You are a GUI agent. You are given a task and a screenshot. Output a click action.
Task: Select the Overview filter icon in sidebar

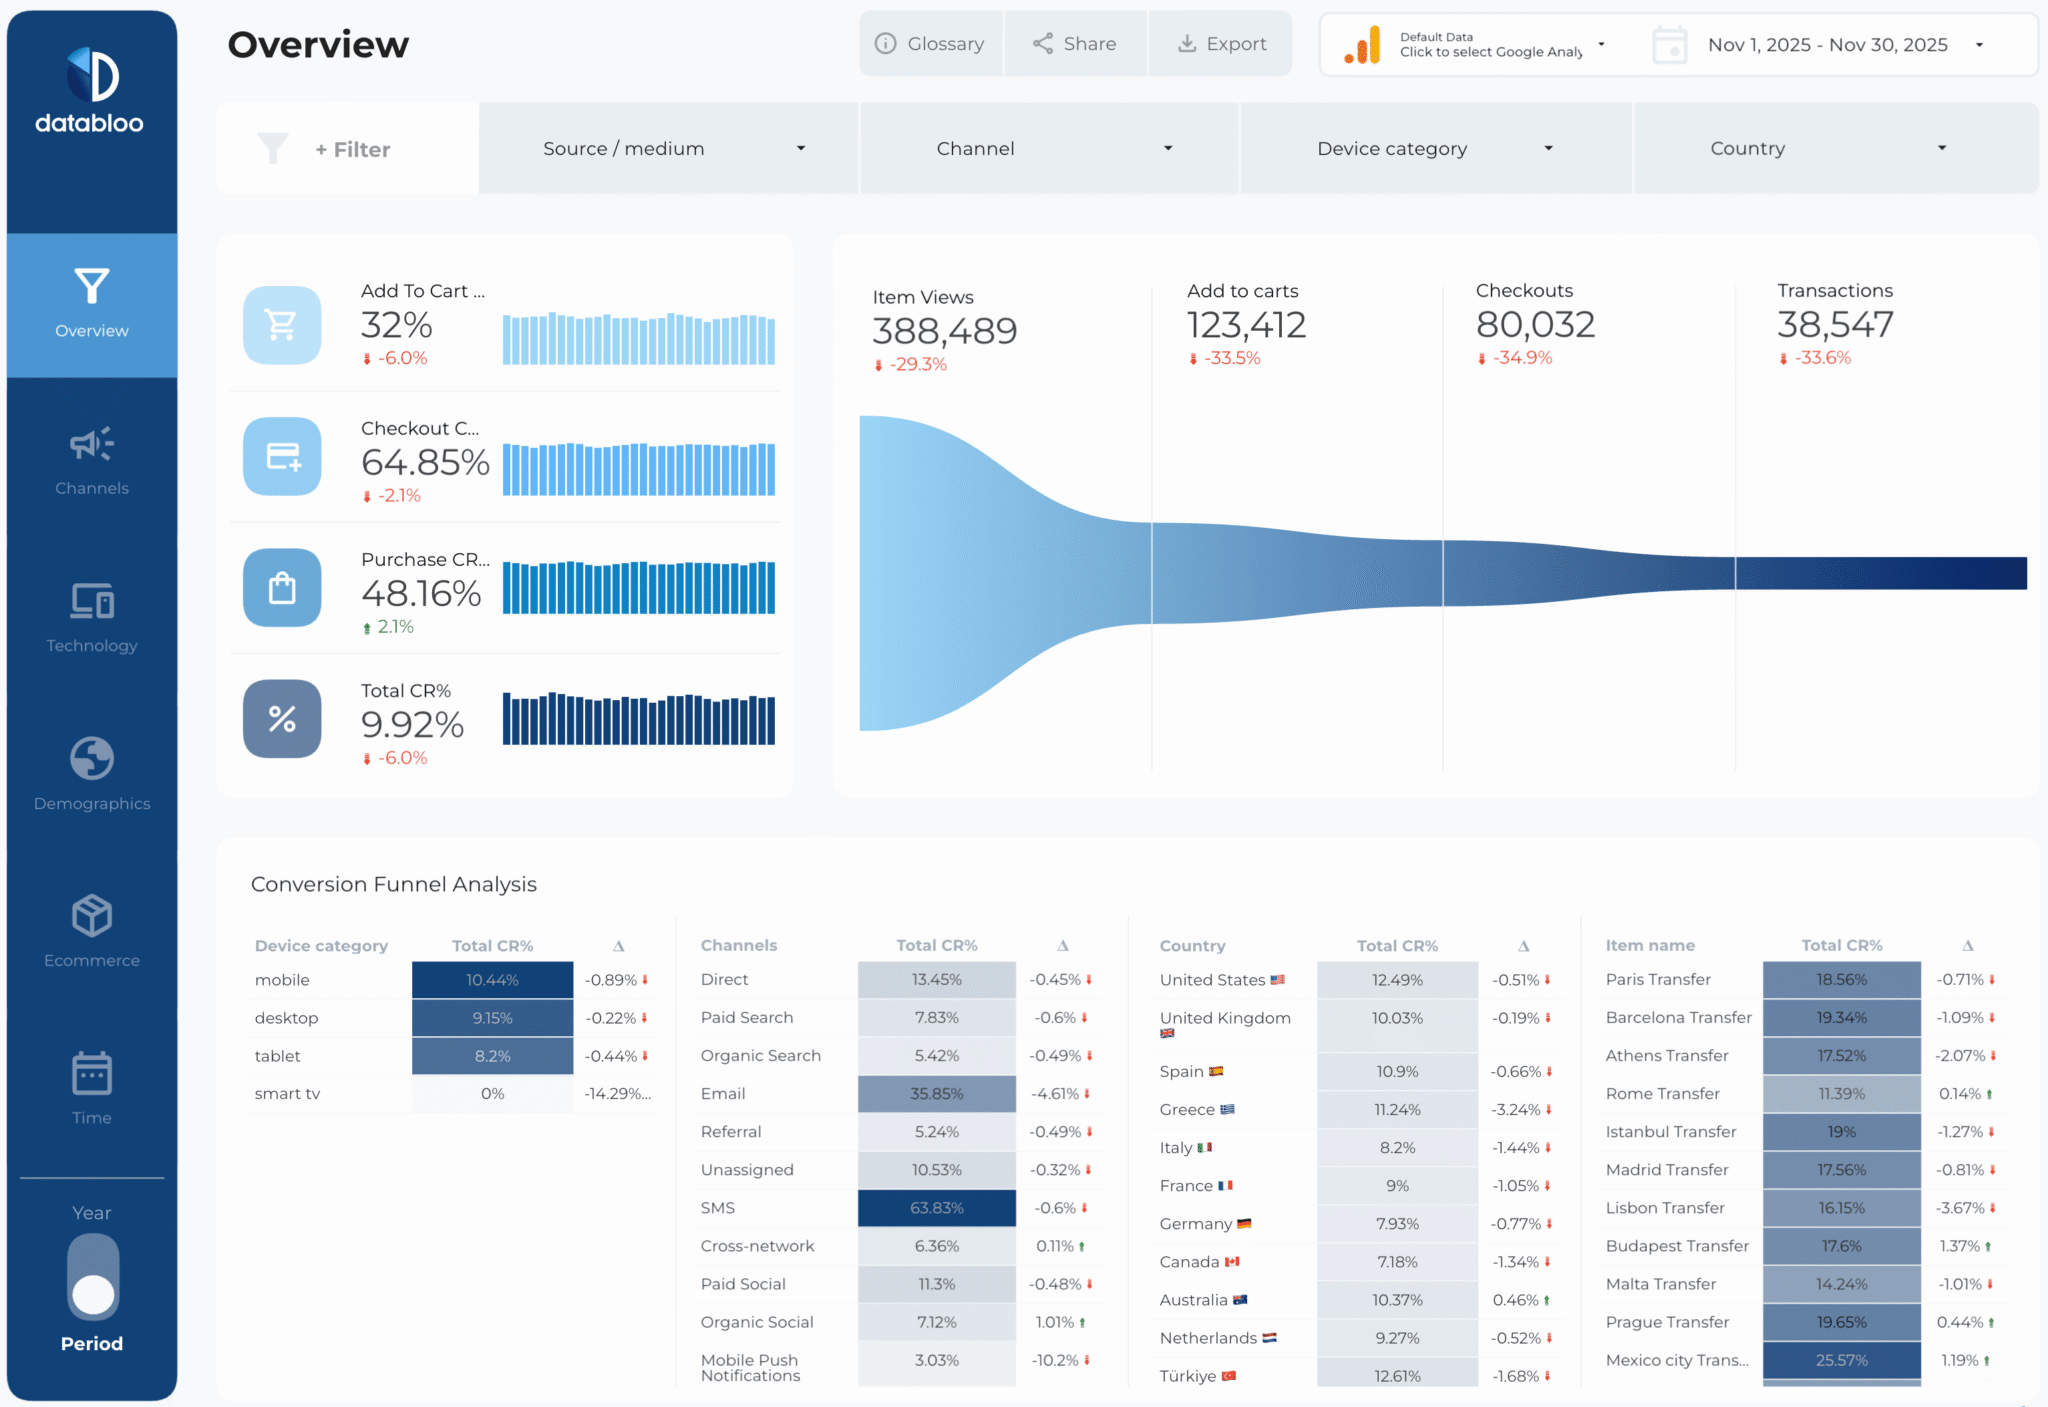(91, 288)
